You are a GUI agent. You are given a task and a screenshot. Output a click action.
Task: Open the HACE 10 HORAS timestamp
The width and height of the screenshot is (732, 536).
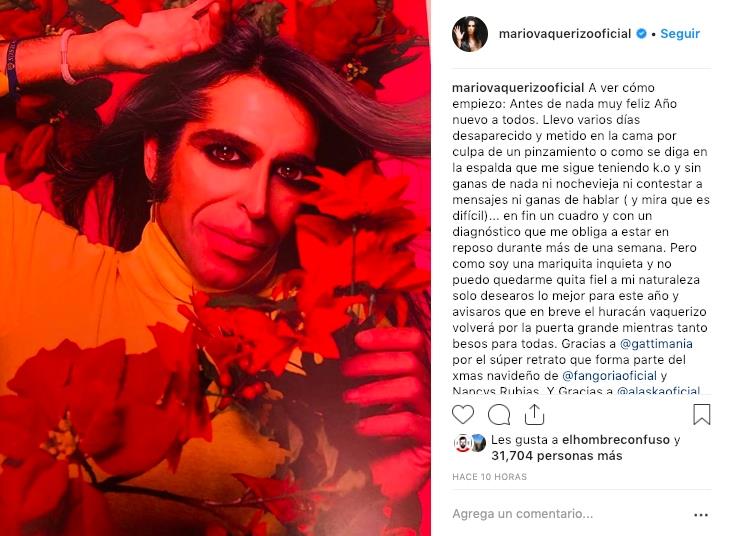(x=489, y=477)
